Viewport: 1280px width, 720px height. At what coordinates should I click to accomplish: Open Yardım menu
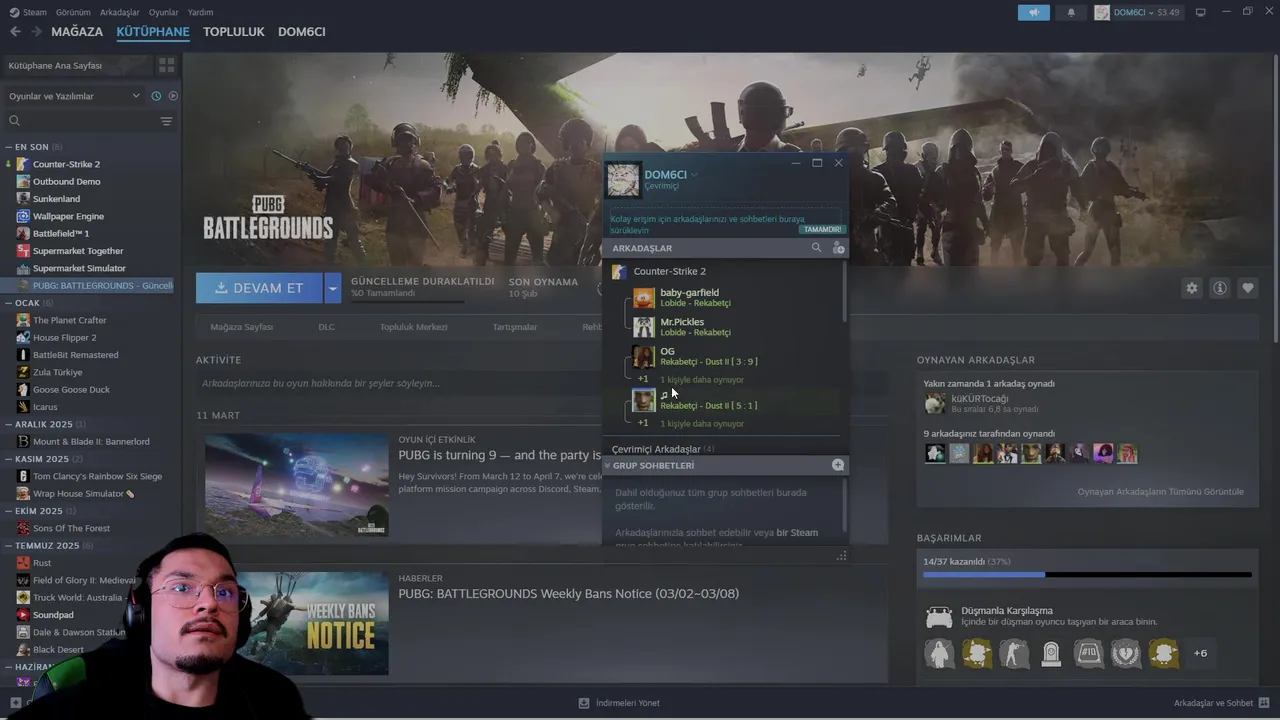[x=200, y=12]
